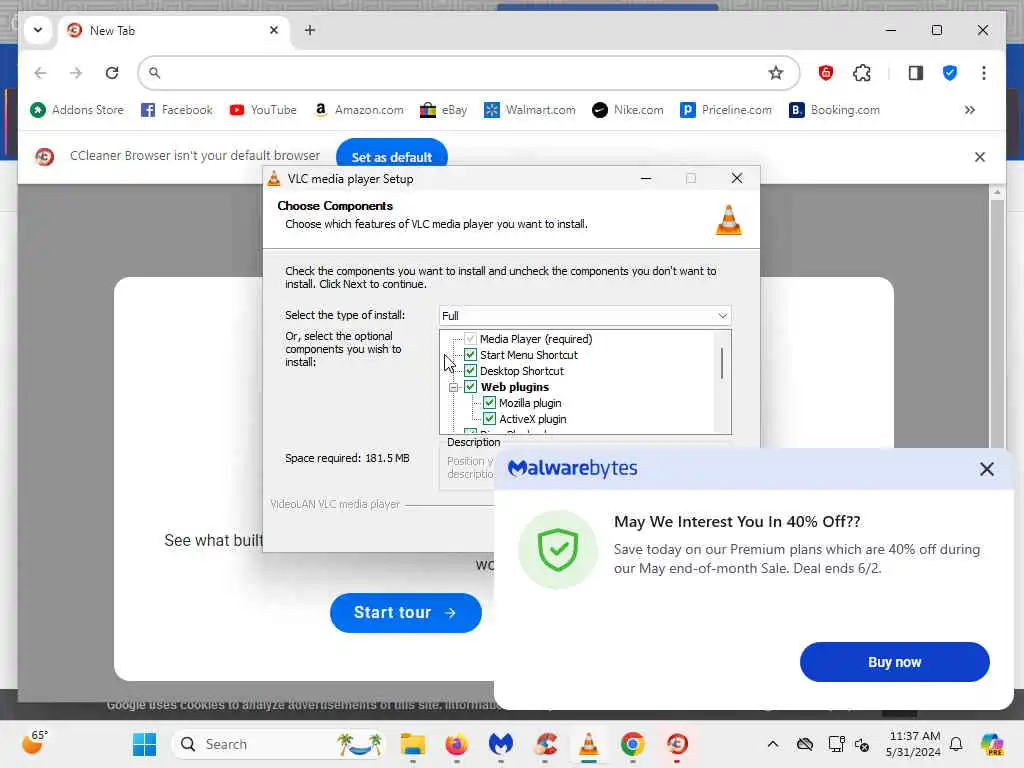Open the Nike.com bookmark
1024x768 pixels.
click(628, 110)
